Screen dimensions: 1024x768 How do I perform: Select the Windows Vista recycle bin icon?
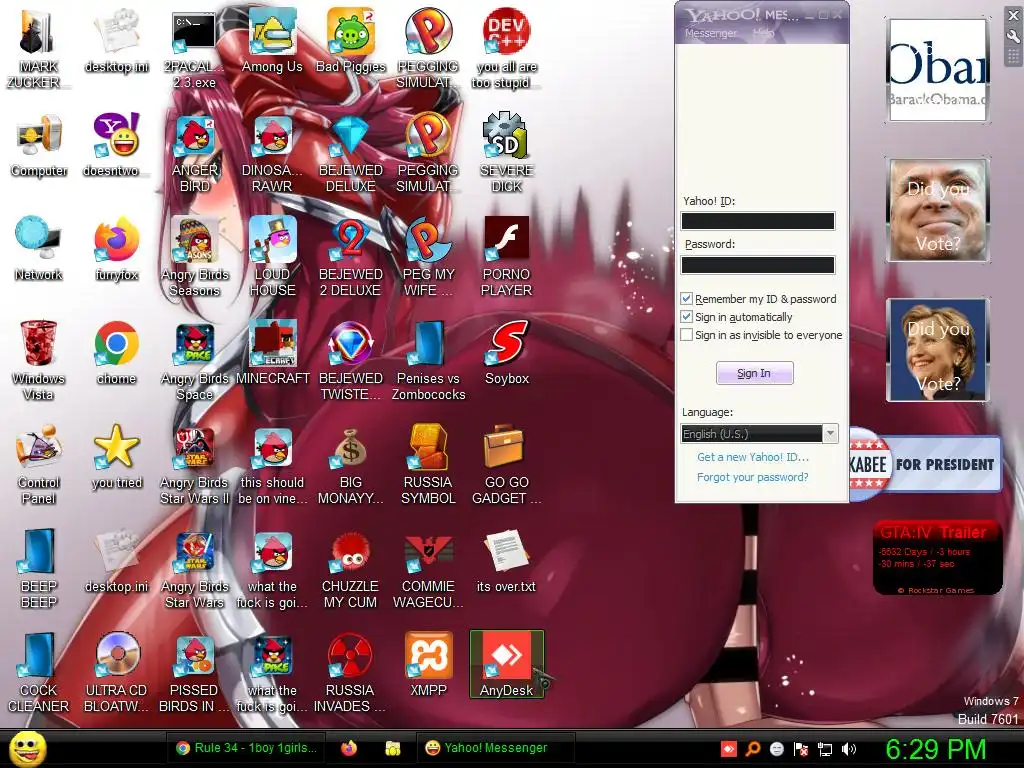[39, 360]
